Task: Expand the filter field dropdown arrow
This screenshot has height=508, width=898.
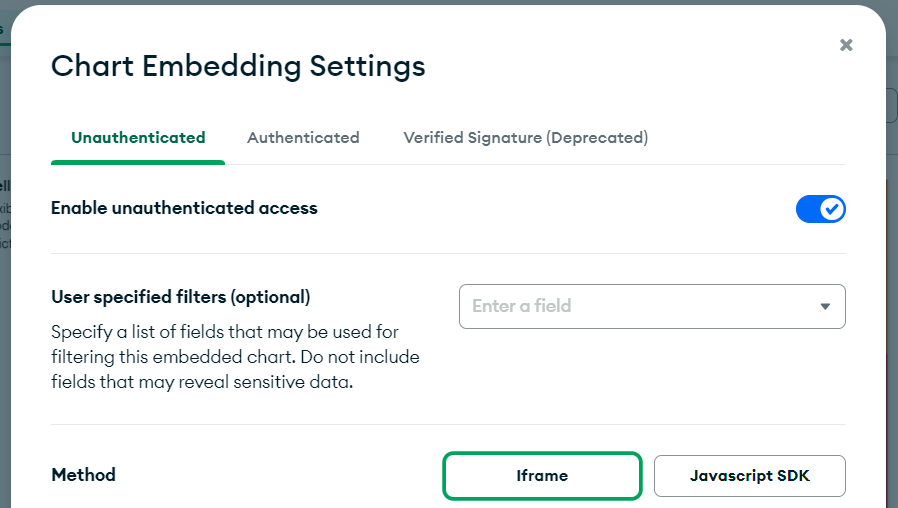Action: 825,306
